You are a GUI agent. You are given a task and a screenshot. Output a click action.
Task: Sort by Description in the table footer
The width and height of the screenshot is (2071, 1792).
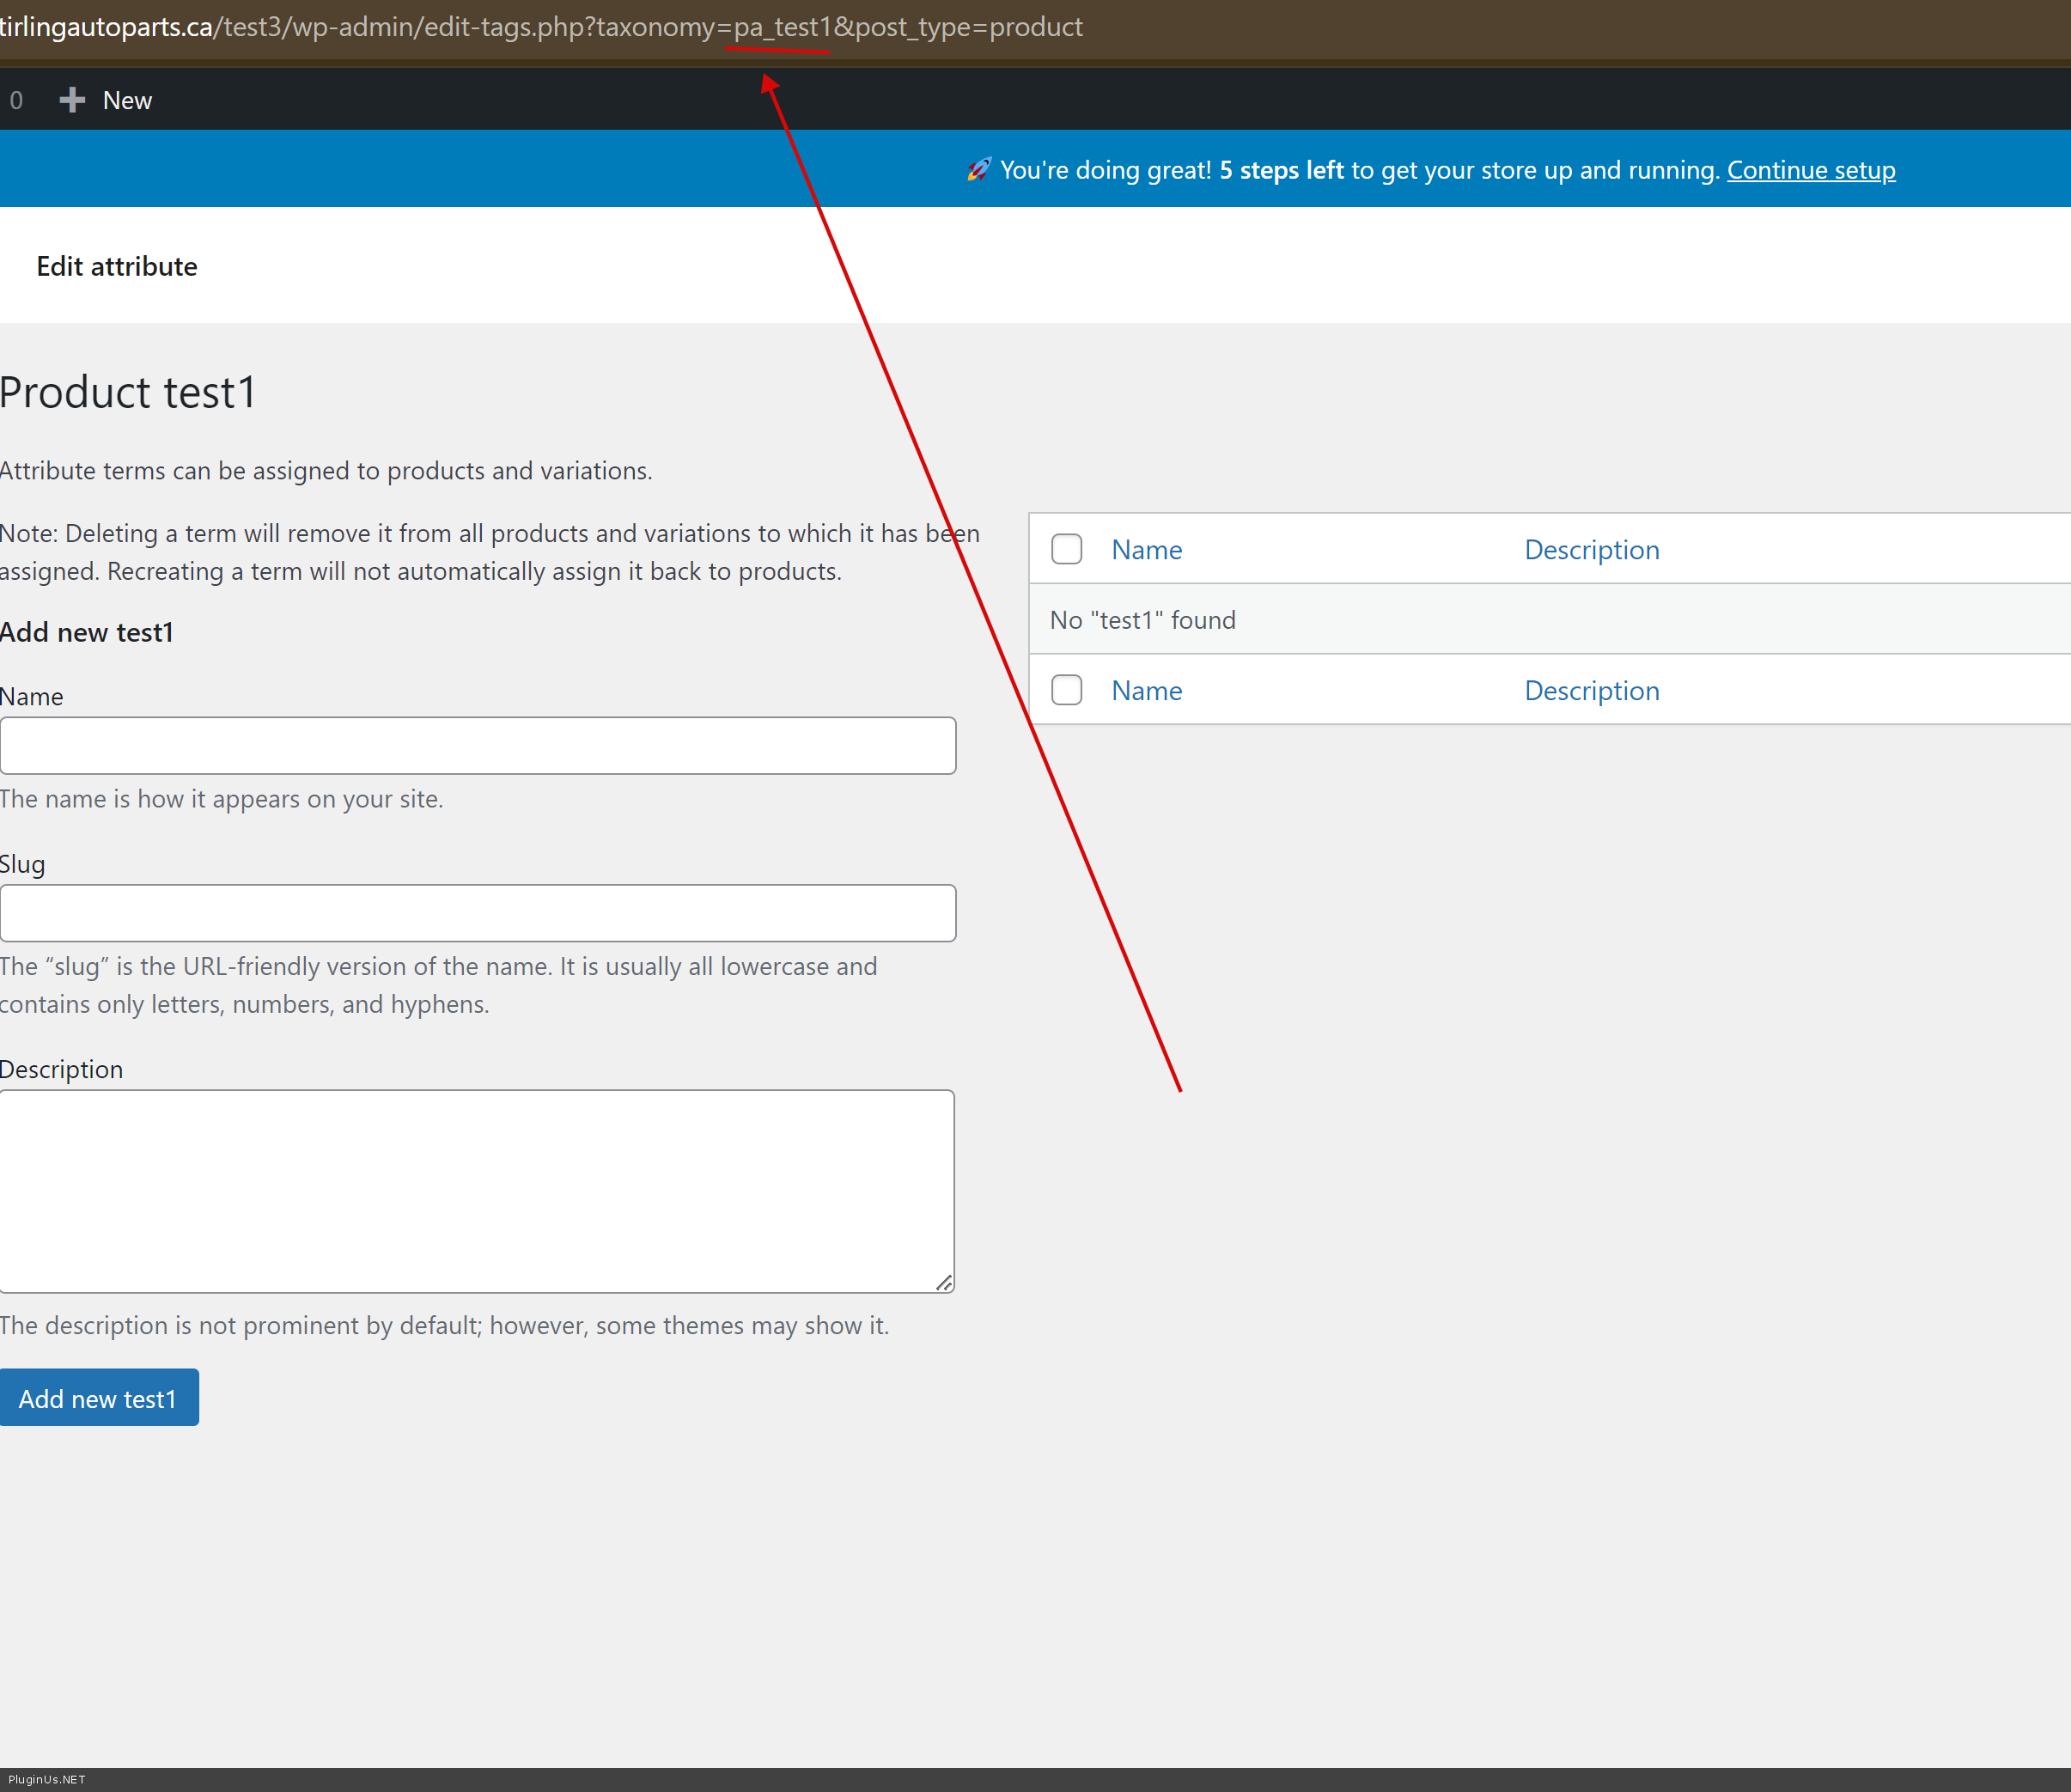coord(1591,691)
